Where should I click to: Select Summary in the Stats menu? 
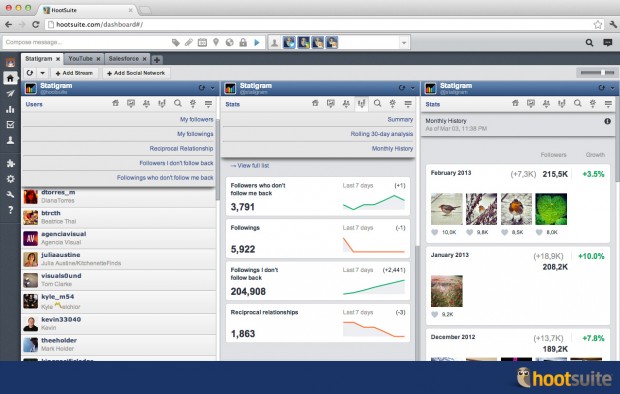click(x=400, y=119)
